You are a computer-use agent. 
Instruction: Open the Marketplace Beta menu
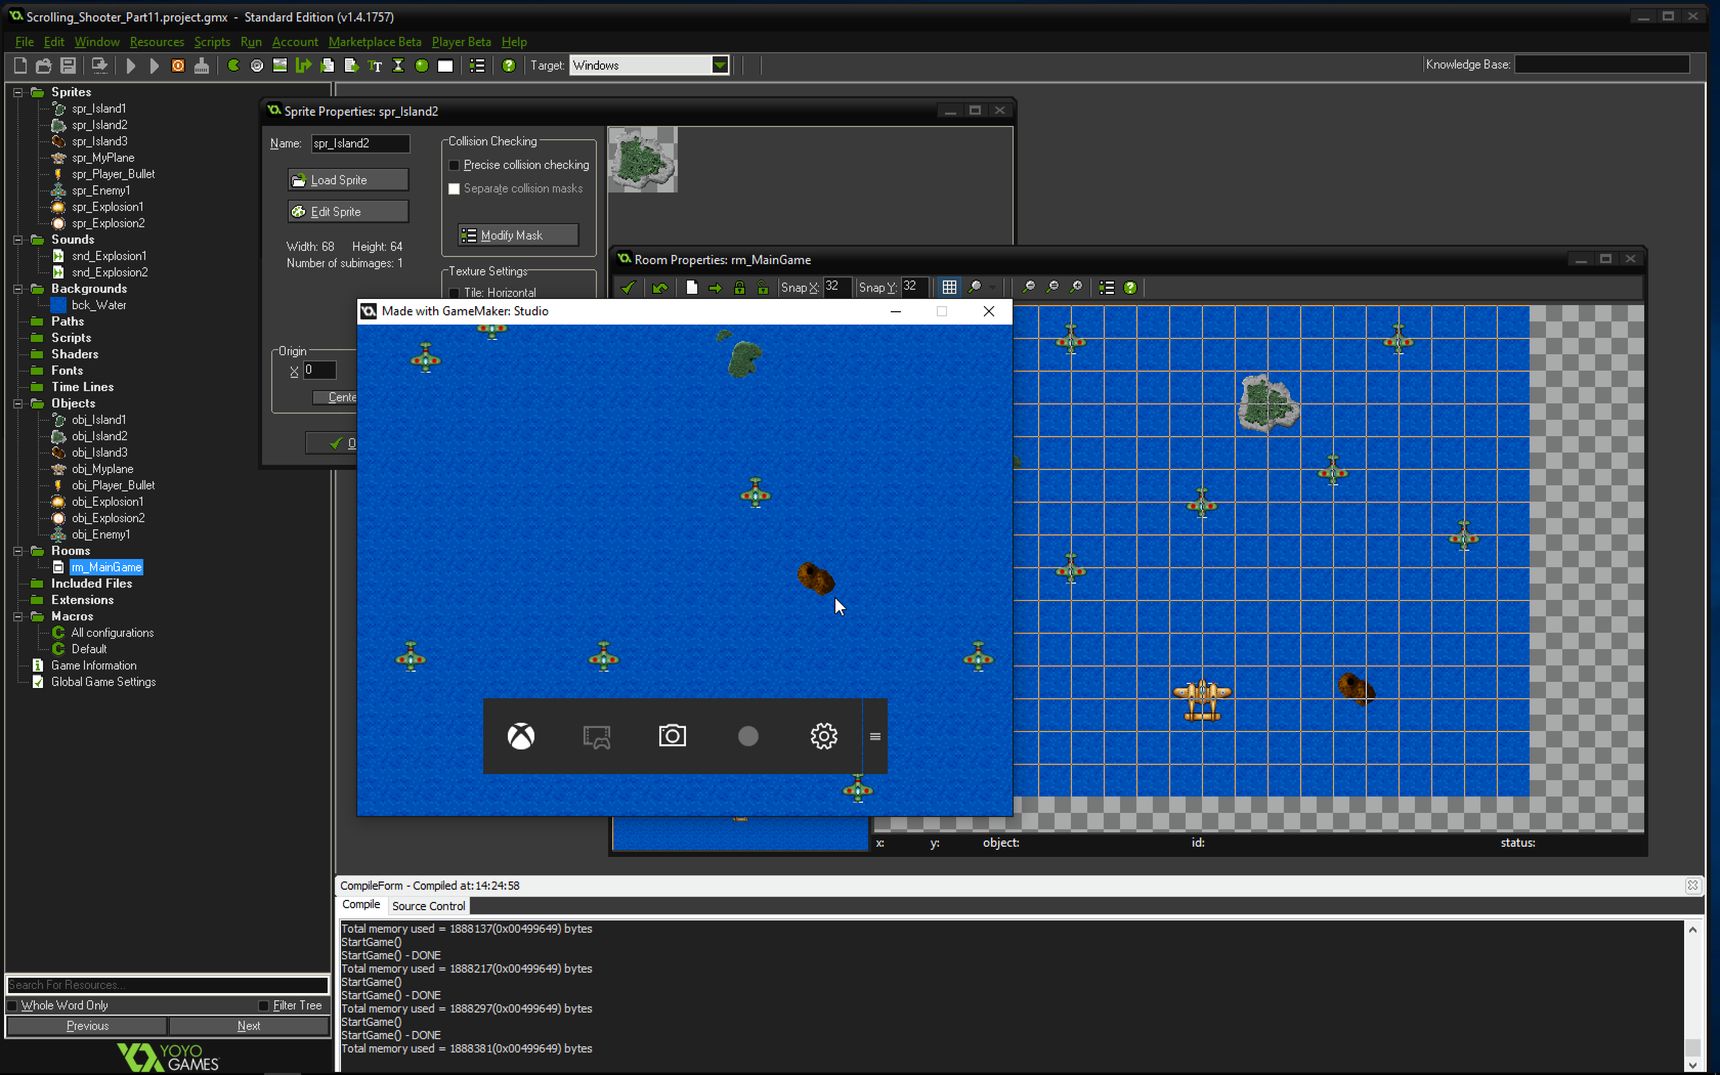(375, 42)
